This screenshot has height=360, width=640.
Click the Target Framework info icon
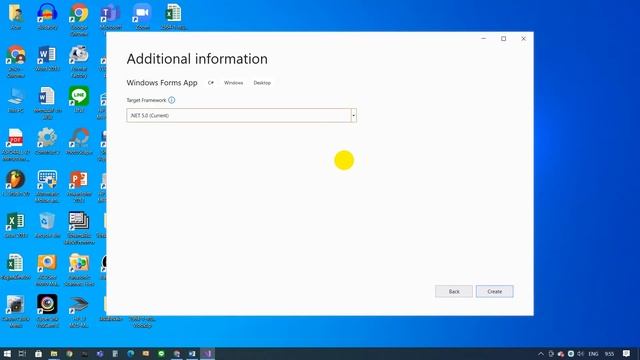[x=171, y=100]
